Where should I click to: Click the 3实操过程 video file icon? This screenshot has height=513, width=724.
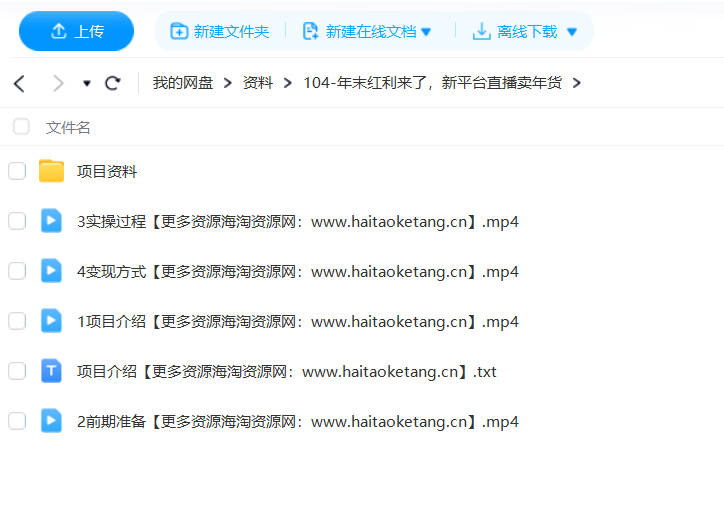point(51,221)
